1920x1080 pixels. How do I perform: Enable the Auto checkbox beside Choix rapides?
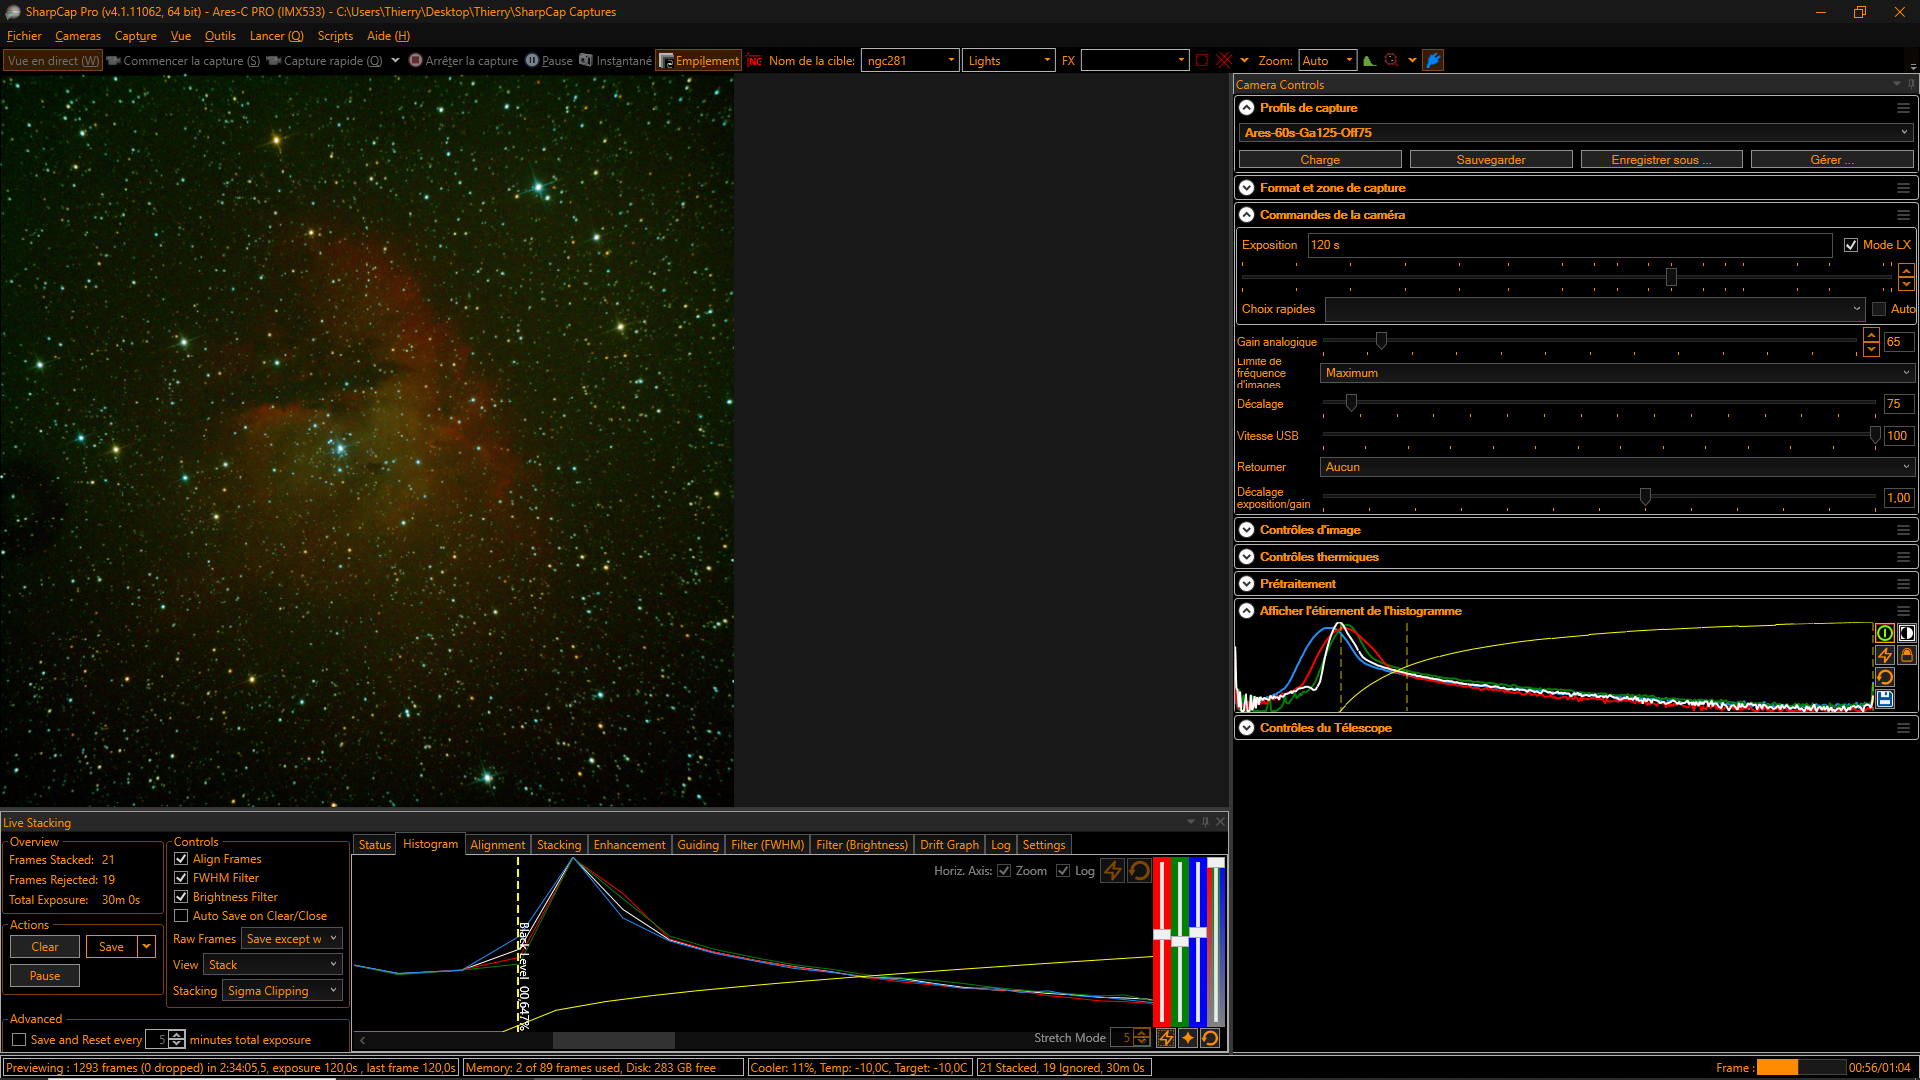tap(1879, 309)
